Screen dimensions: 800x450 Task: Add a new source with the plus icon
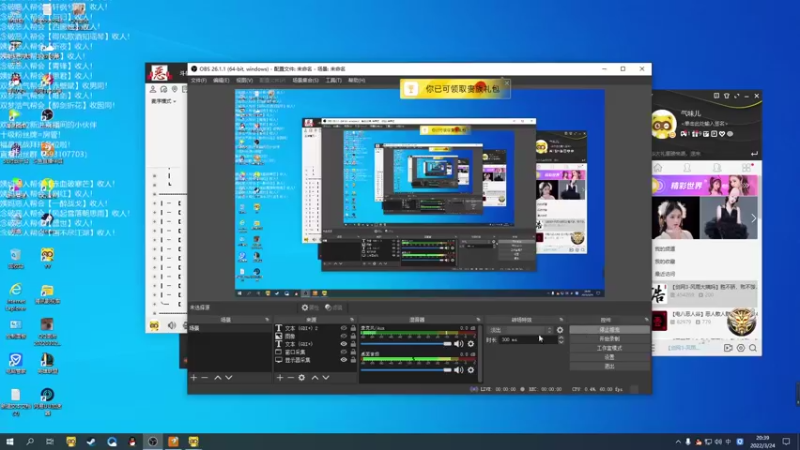tap(280, 378)
